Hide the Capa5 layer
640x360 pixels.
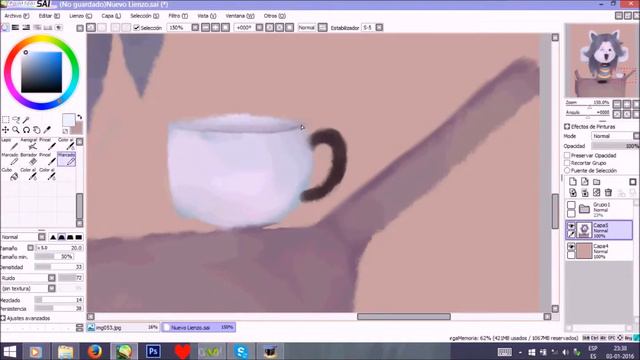[571, 226]
